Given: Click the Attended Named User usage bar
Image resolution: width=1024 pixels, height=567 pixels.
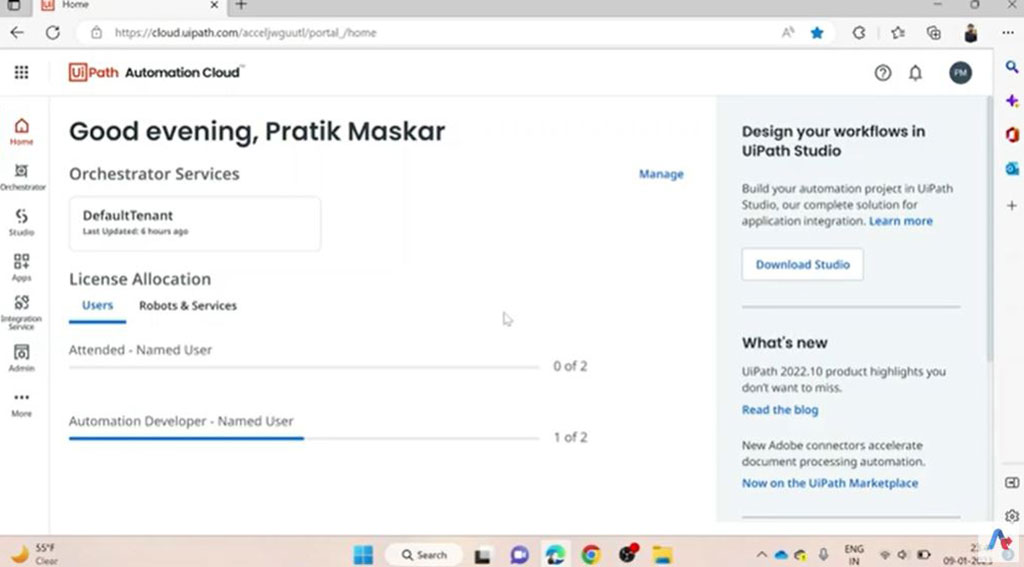Looking at the screenshot, I should [x=304, y=367].
